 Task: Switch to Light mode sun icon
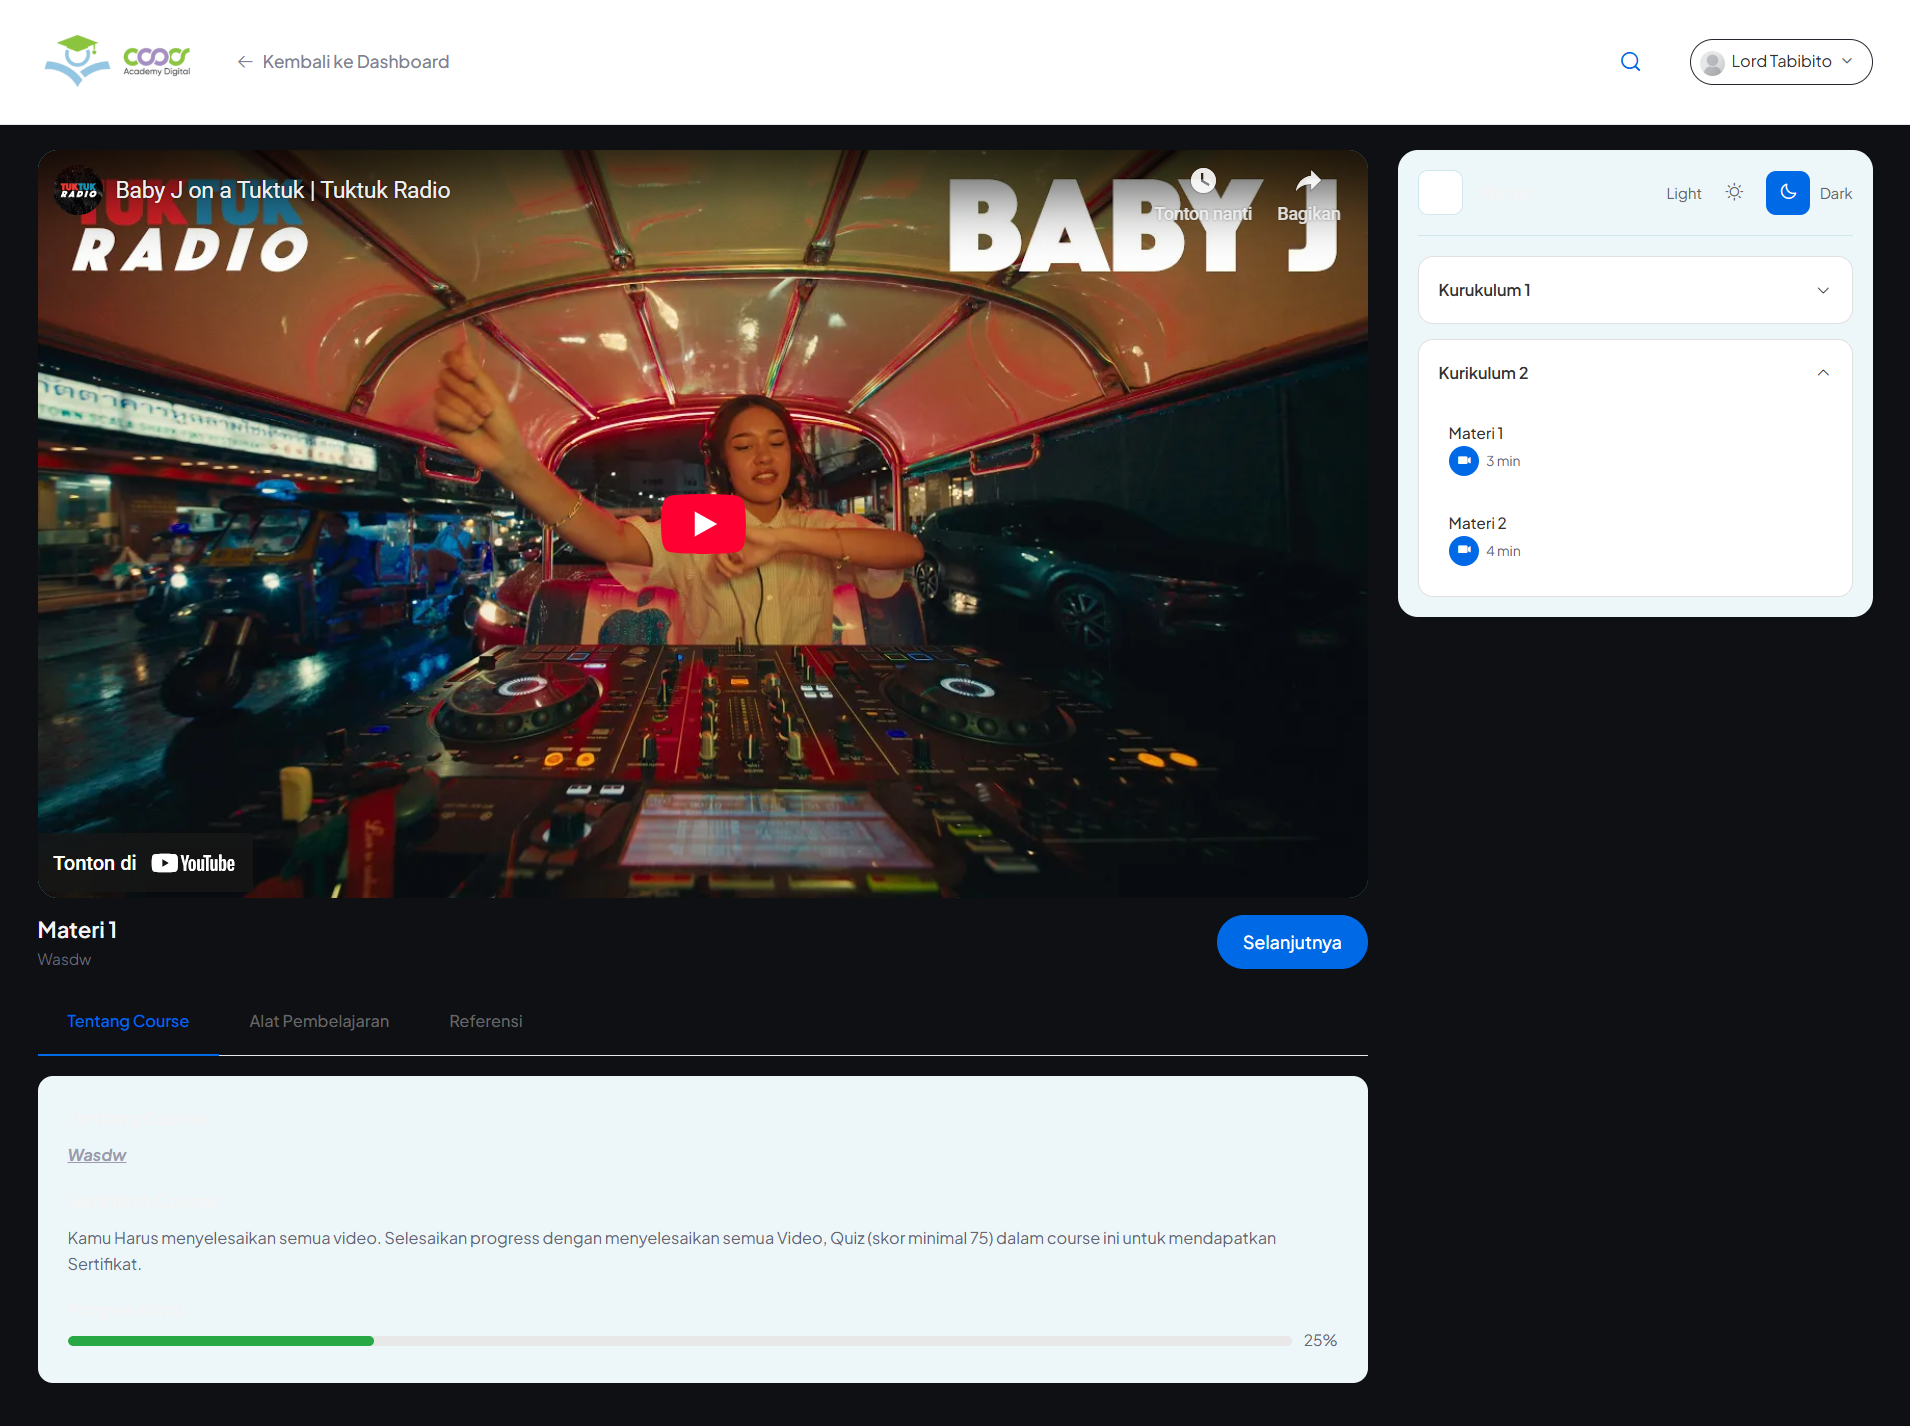pos(1734,192)
